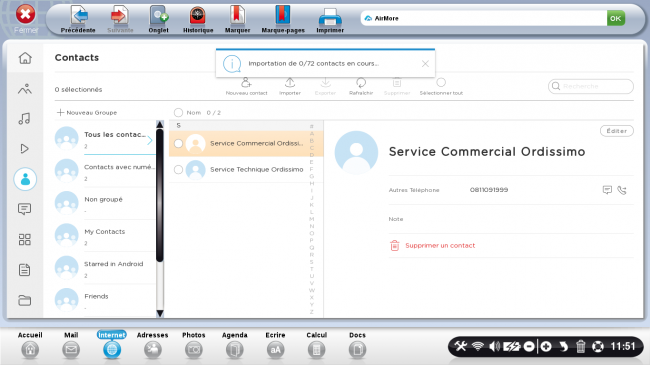Close the browser with Fermer

(26, 19)
